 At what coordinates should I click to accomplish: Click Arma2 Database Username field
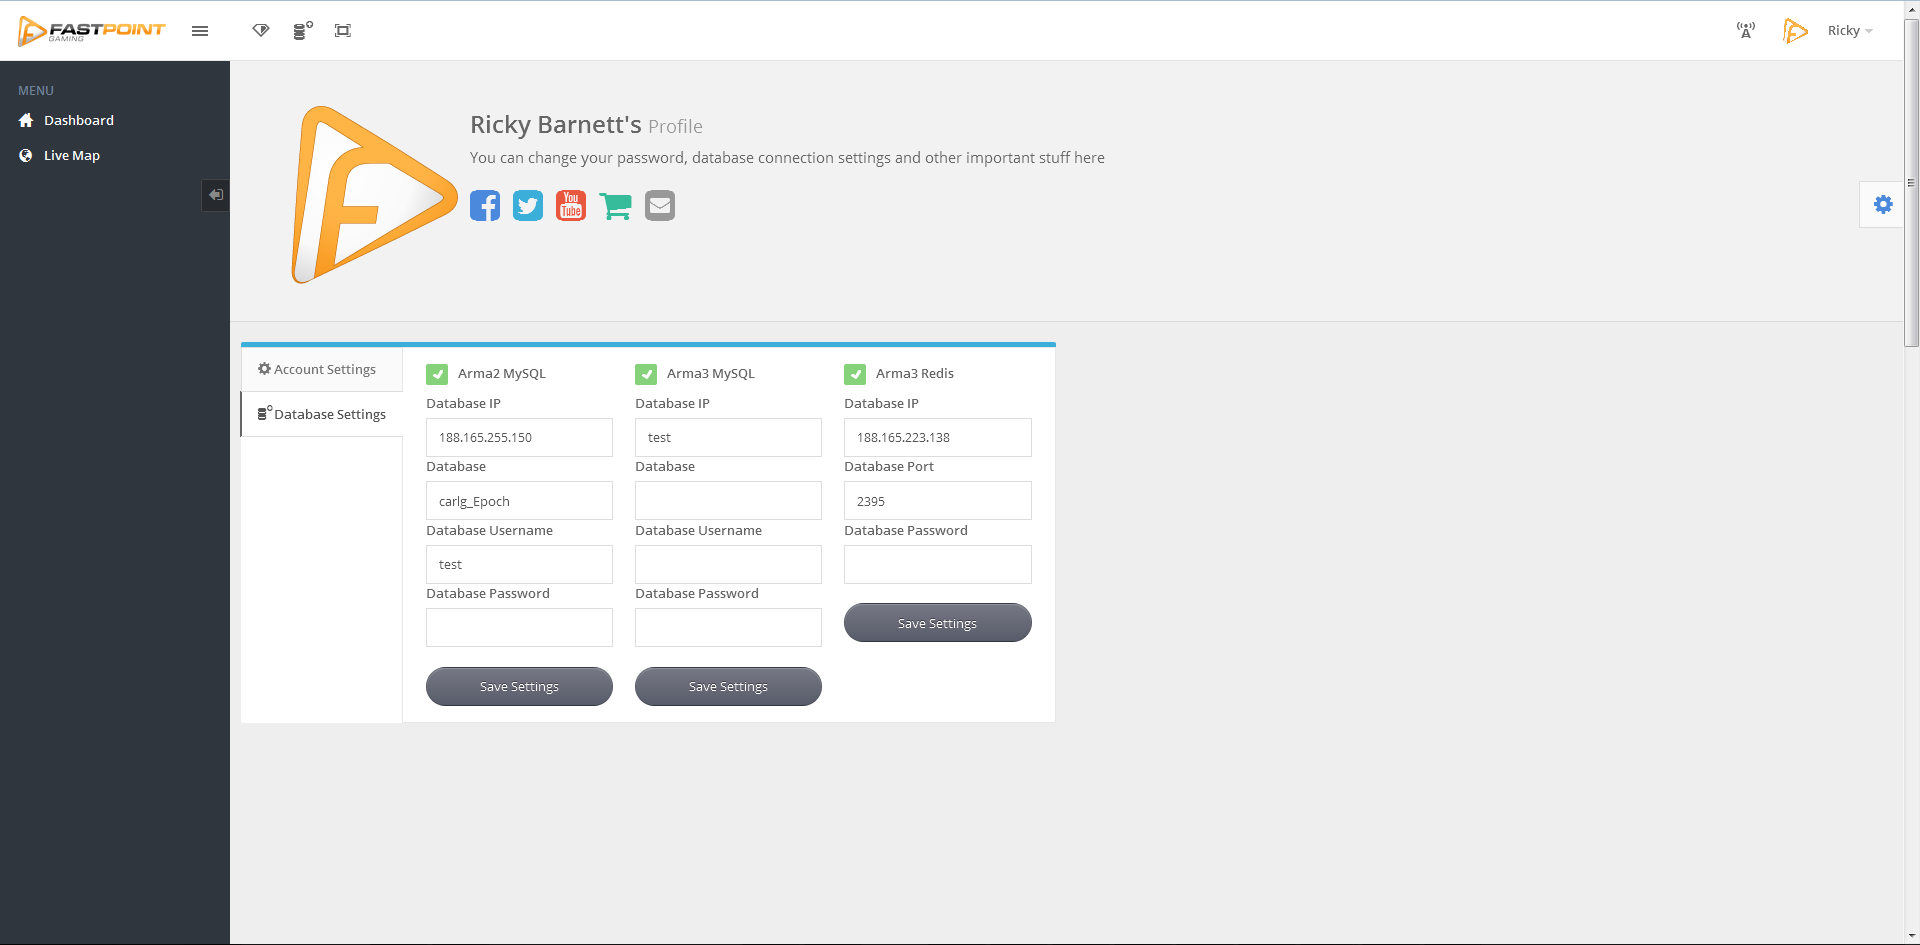click(x=519, y=564)
